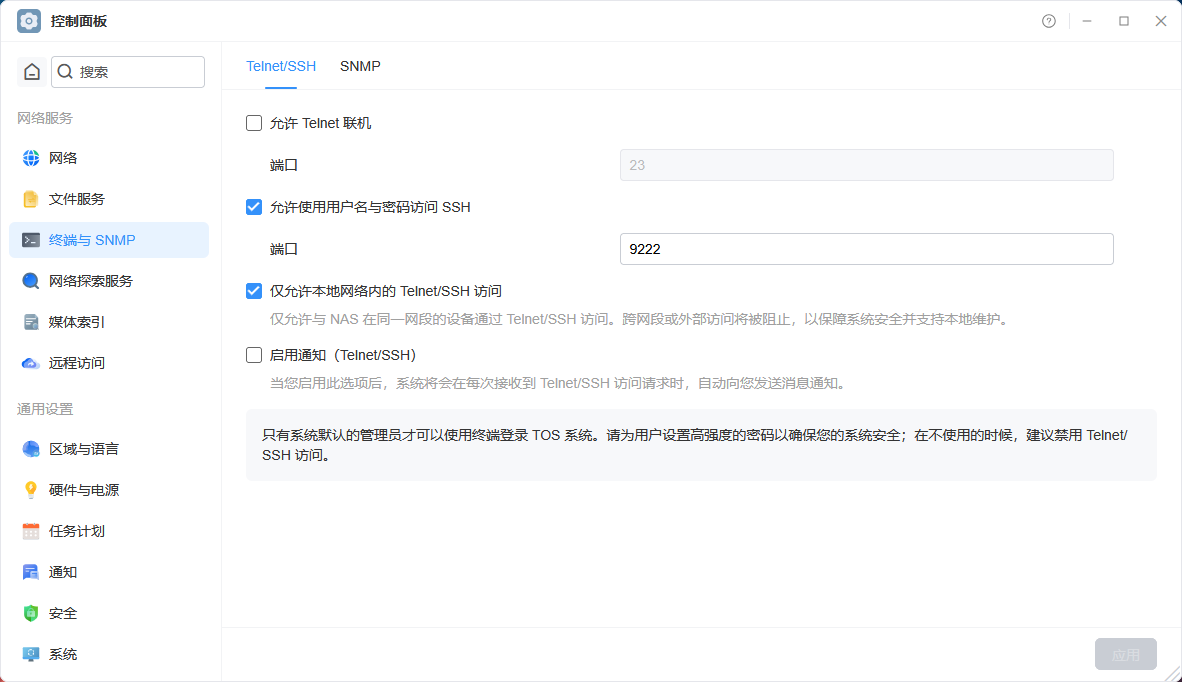
Task: Click the 应用 button
Action: pyautogui.click(x=1125, y=653)
